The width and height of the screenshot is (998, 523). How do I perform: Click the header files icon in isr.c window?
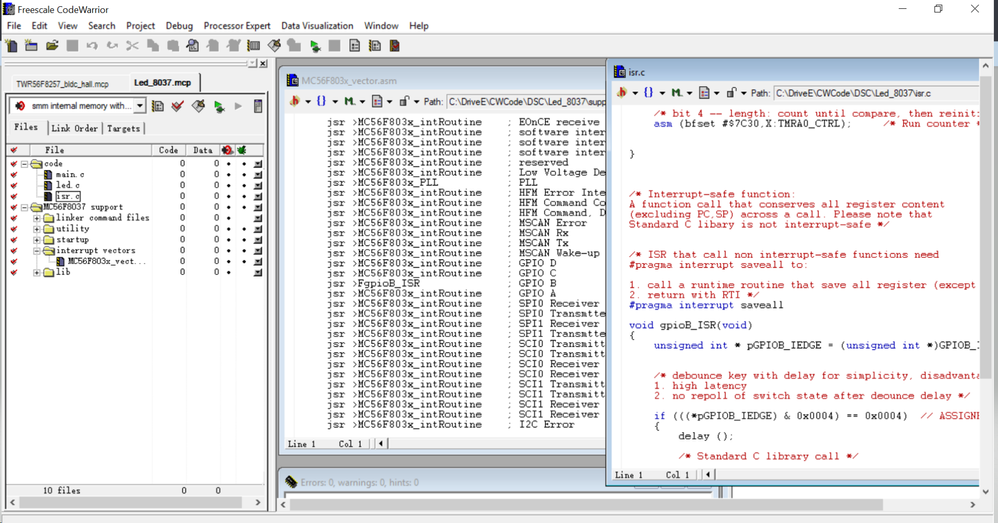pos(622,92)
